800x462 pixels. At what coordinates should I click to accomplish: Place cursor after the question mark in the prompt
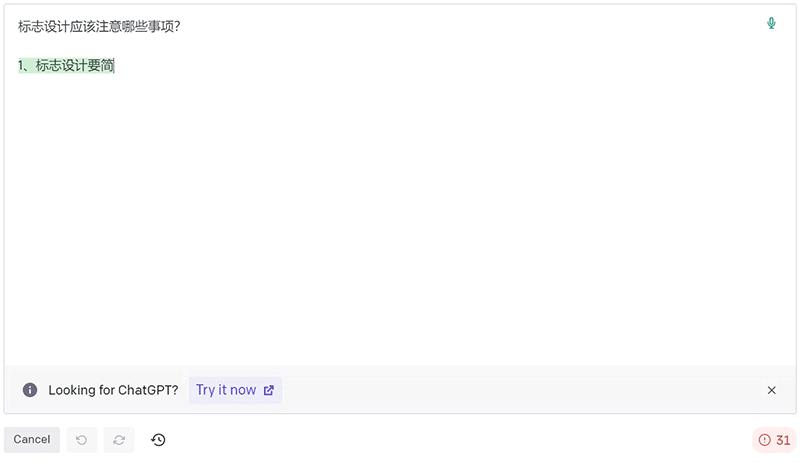[x=181, y=27]
